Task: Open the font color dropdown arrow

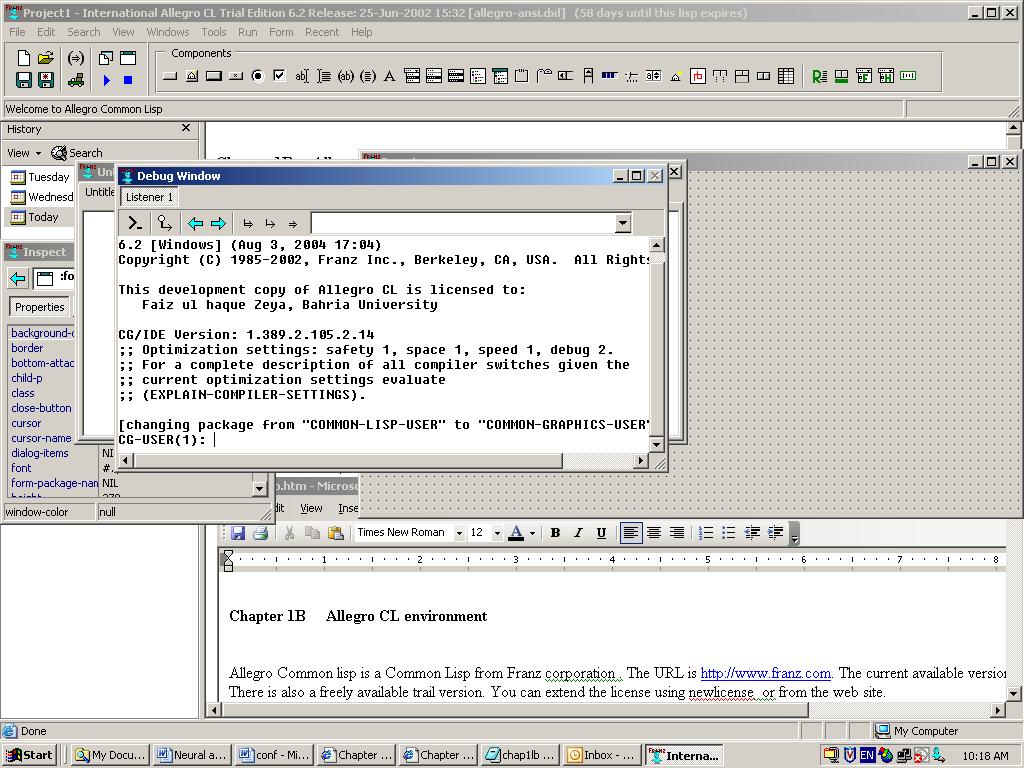Action: pyautogui.click(x=532, y=533)
